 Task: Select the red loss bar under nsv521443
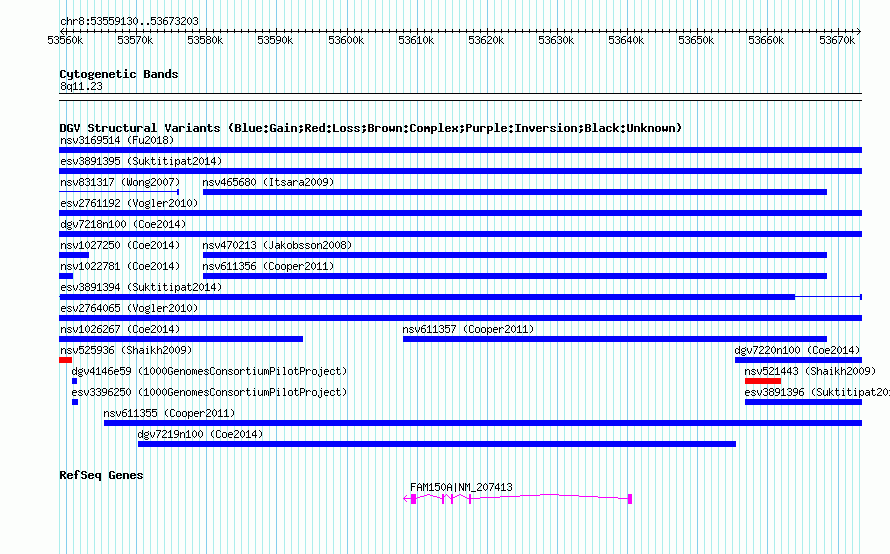763,381
